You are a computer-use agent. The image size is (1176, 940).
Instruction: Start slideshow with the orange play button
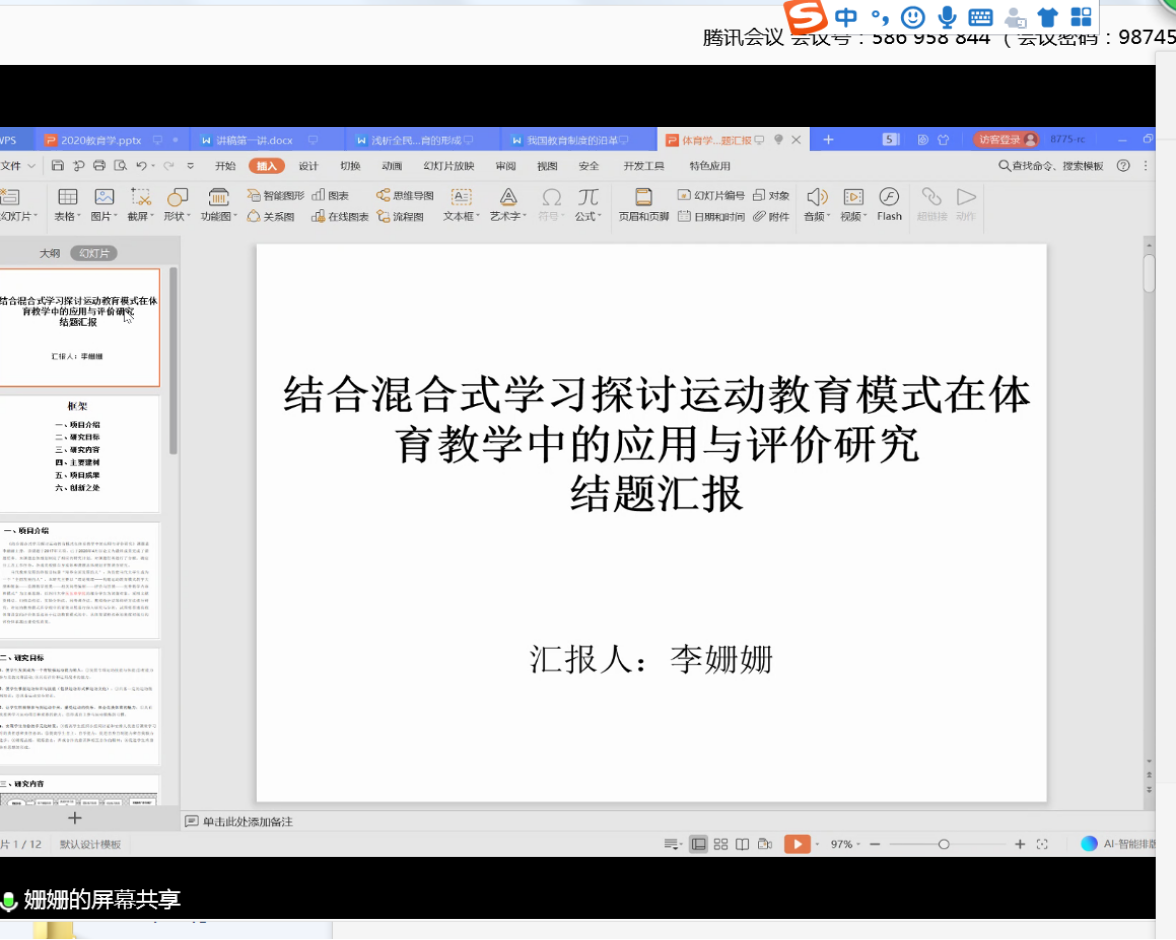(796, 844)
